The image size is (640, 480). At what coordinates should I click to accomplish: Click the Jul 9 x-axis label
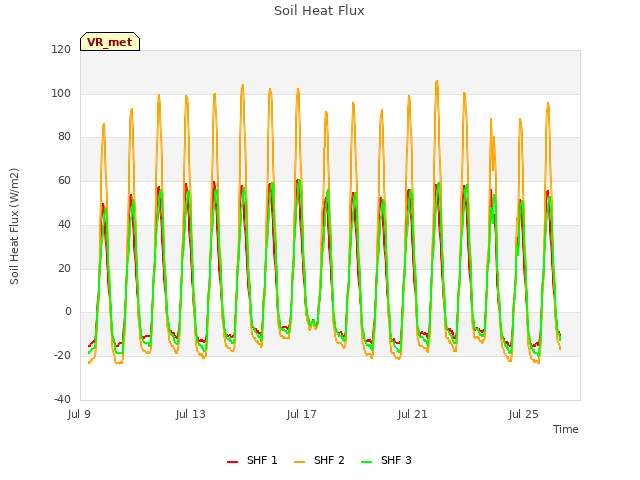tap(79, 414)
